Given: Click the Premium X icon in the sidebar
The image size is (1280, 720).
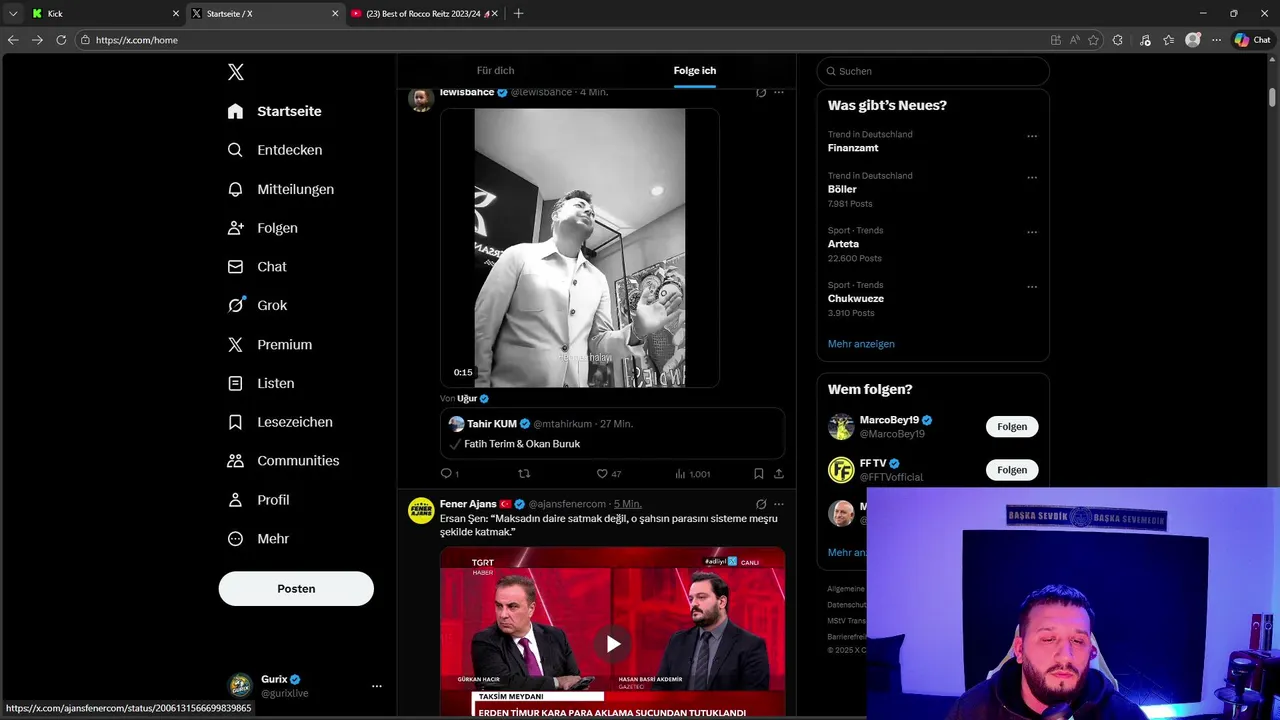Looking at the screenshot, I should click(235, 344).
